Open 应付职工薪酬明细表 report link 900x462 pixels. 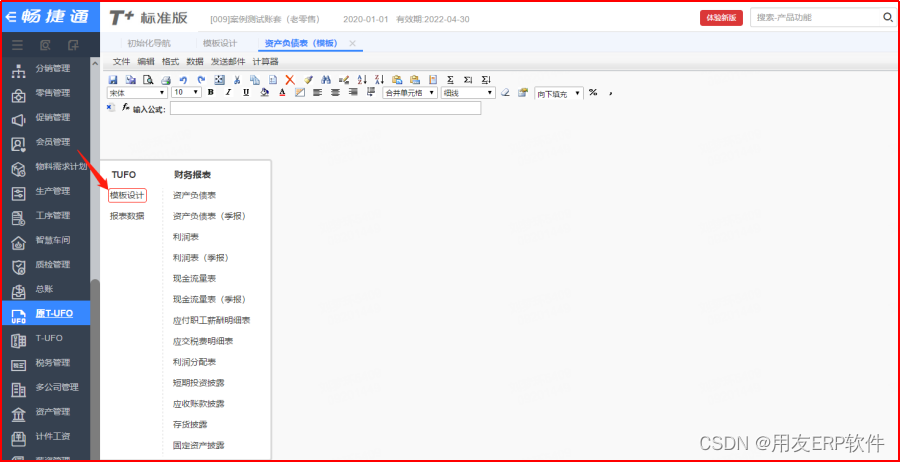point(212,320)
